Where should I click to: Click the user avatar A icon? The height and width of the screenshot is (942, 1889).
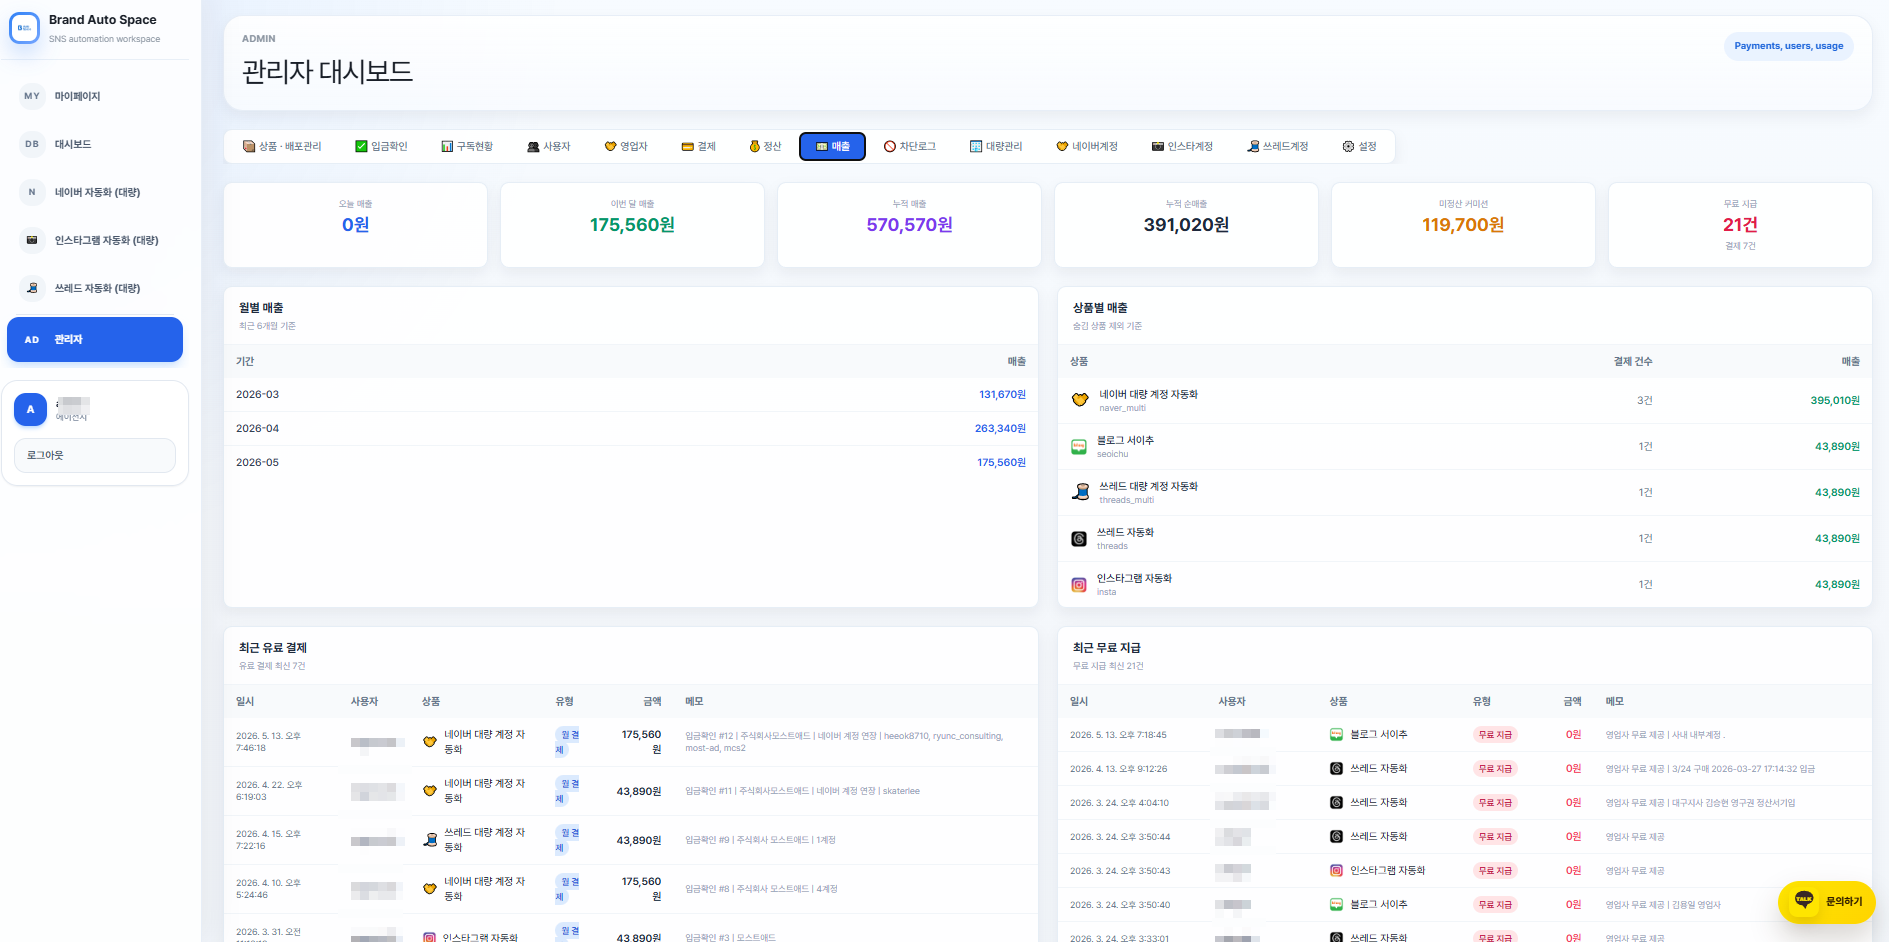pos(30,409)
